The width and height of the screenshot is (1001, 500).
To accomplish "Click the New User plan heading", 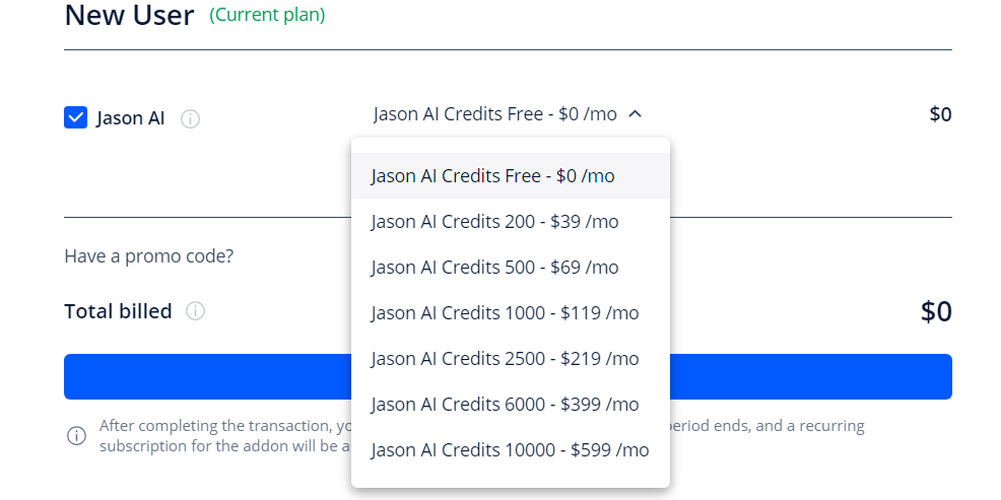I will 129,16.
